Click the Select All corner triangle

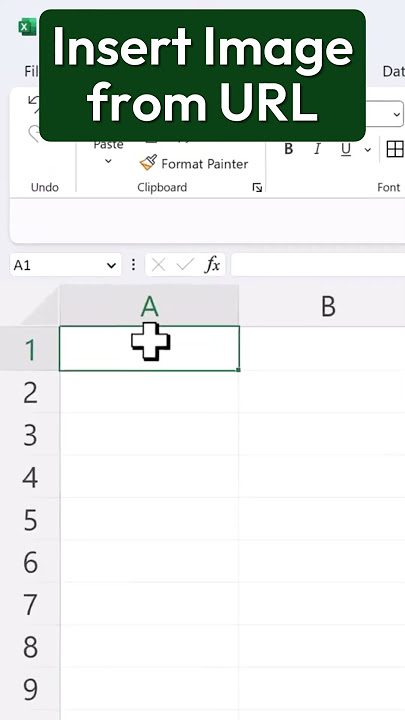tap(39, 310)
